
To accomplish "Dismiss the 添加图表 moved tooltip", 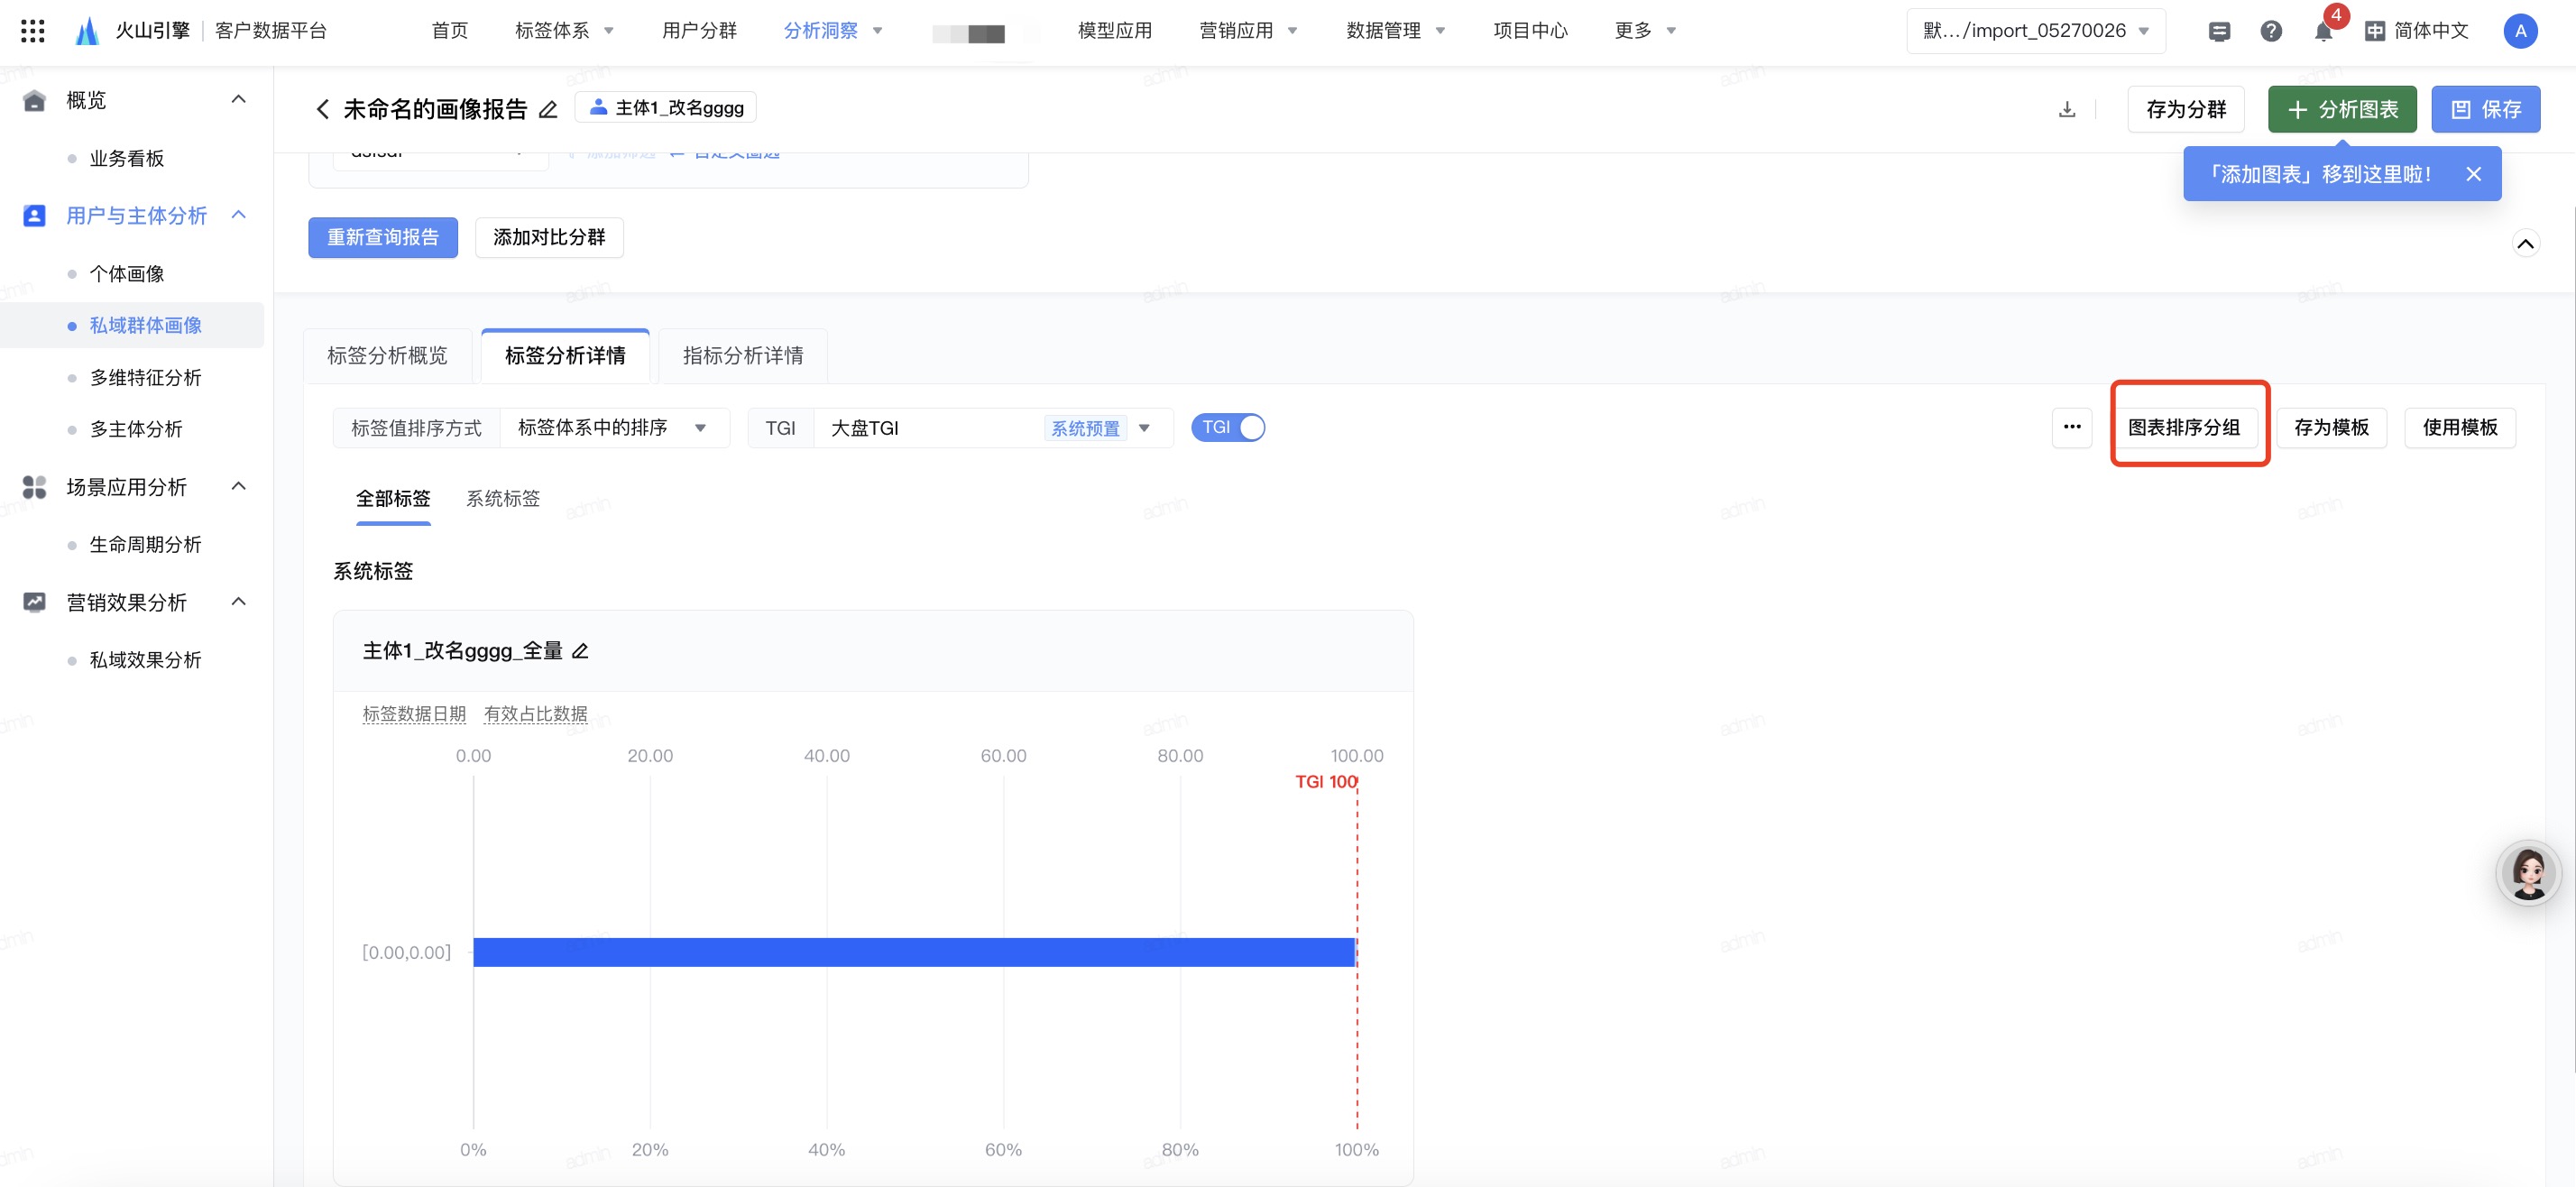I will pyautogui.click(x=2473, y=174).
